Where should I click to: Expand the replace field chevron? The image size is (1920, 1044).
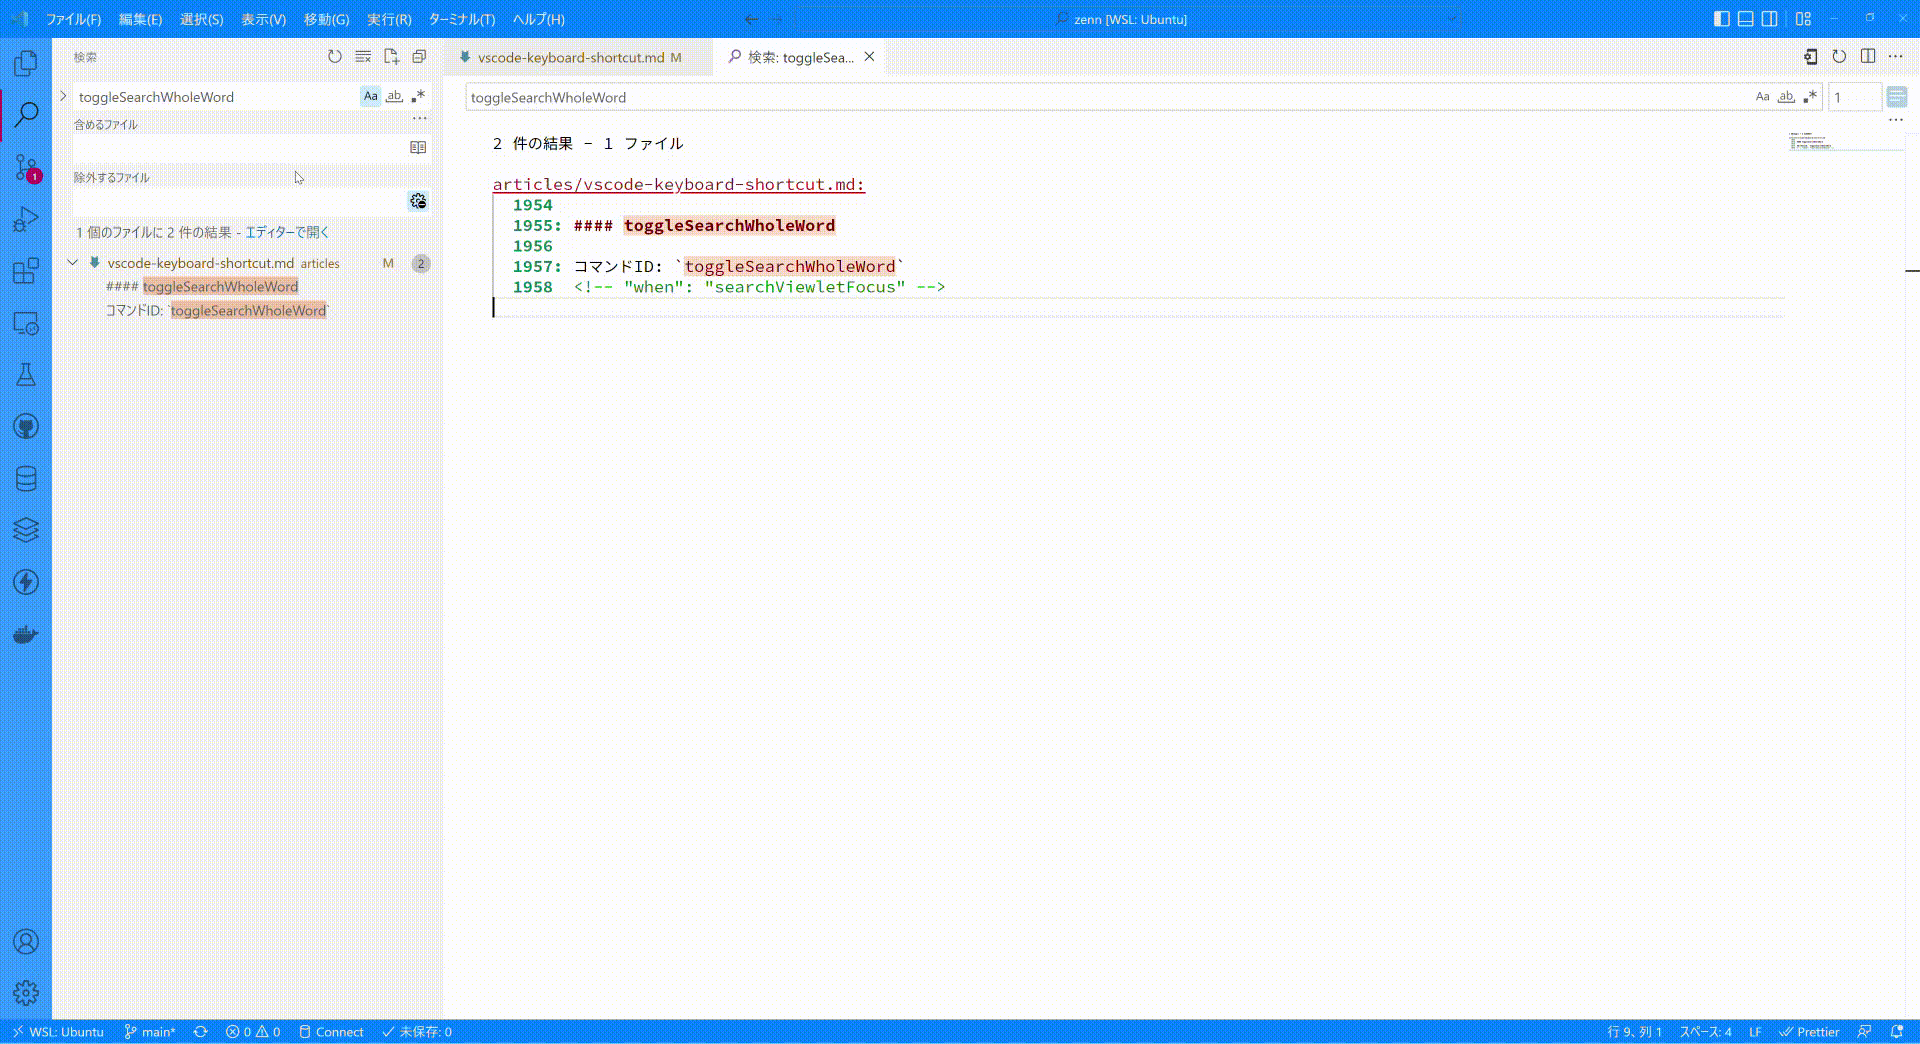pyautogui.click(x=63, y=96)
